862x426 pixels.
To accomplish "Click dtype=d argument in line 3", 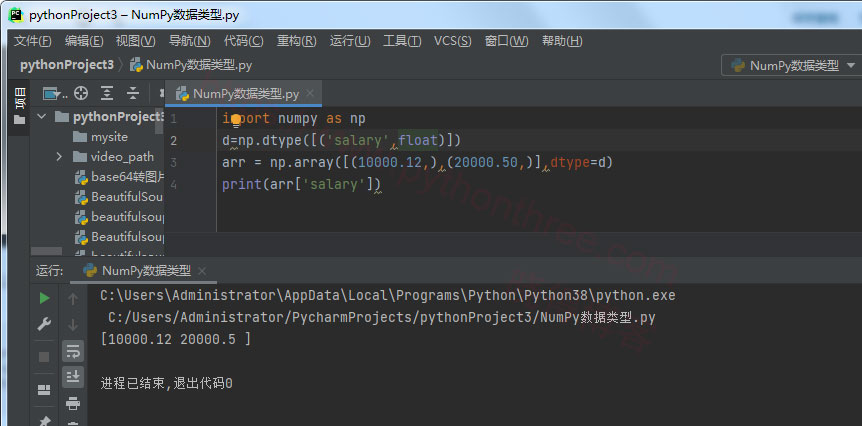I will click(577, 163).
